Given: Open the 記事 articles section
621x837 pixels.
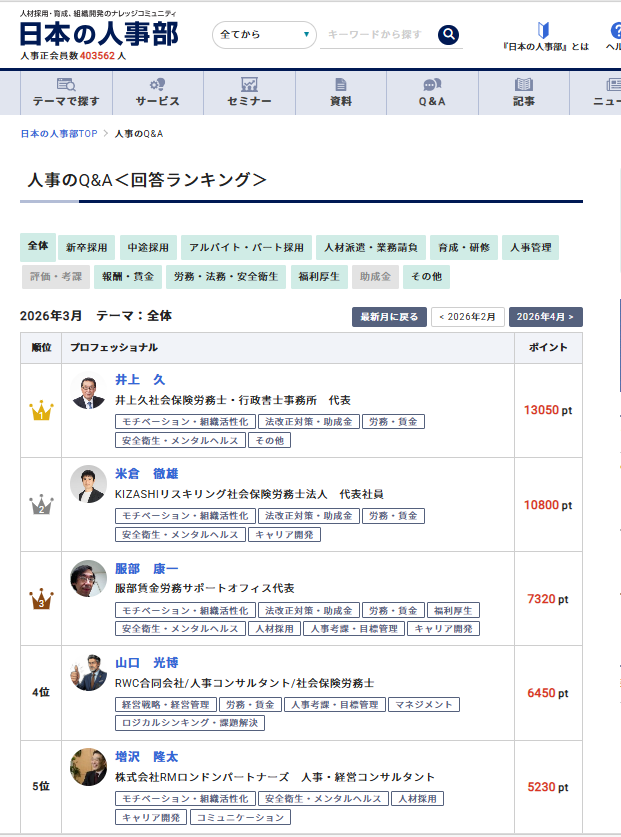Looking at the screenshot, I should (x=524, y=93).
